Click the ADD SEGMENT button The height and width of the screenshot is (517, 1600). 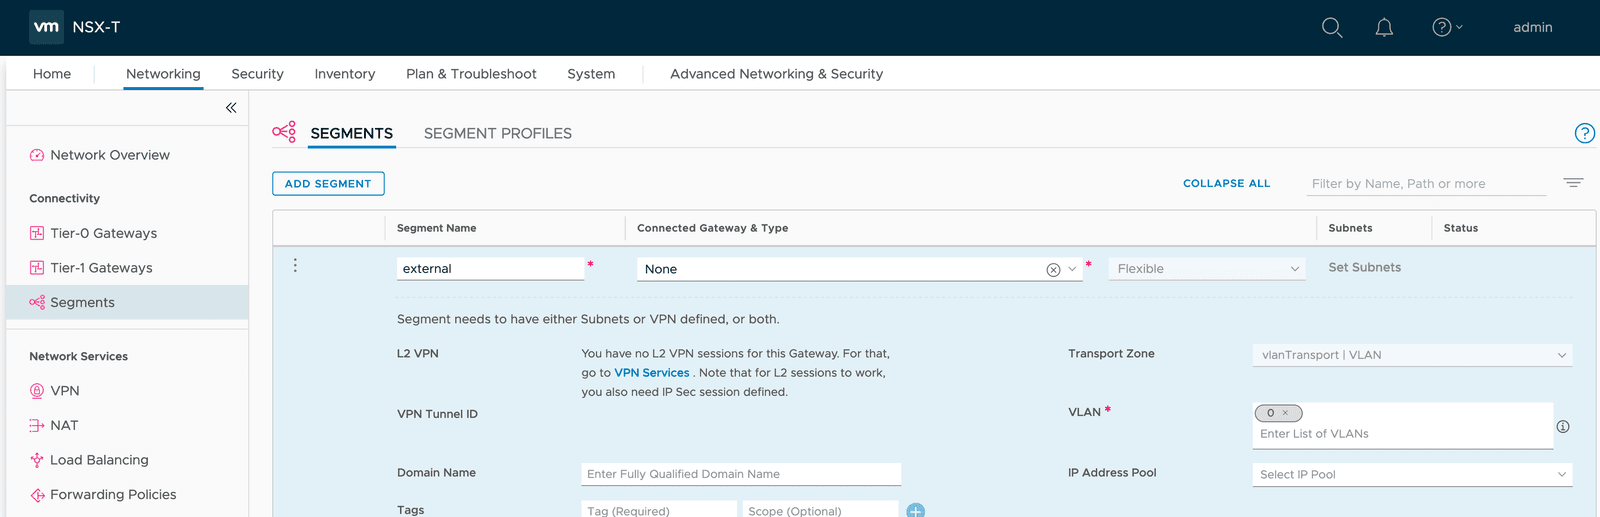328,184
